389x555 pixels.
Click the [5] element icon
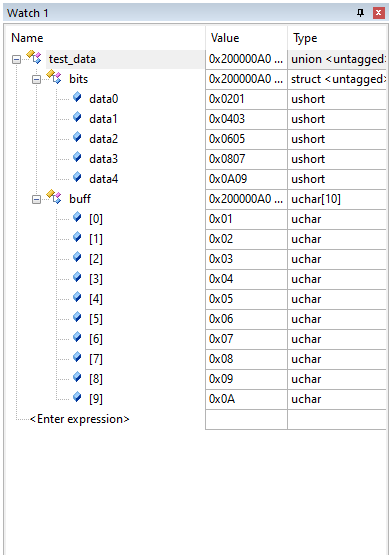click(x=77, y=317)
